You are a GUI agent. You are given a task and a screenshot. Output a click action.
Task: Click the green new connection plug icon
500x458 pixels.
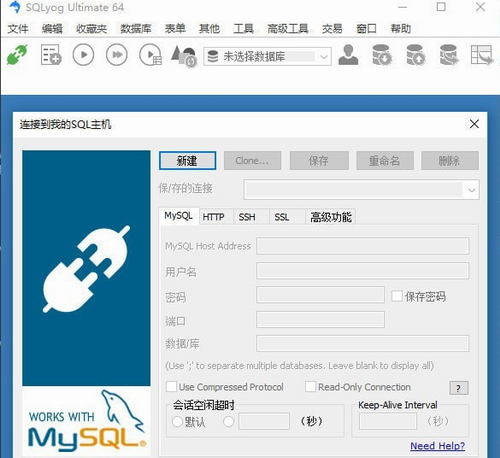click(x=17, y=55)
